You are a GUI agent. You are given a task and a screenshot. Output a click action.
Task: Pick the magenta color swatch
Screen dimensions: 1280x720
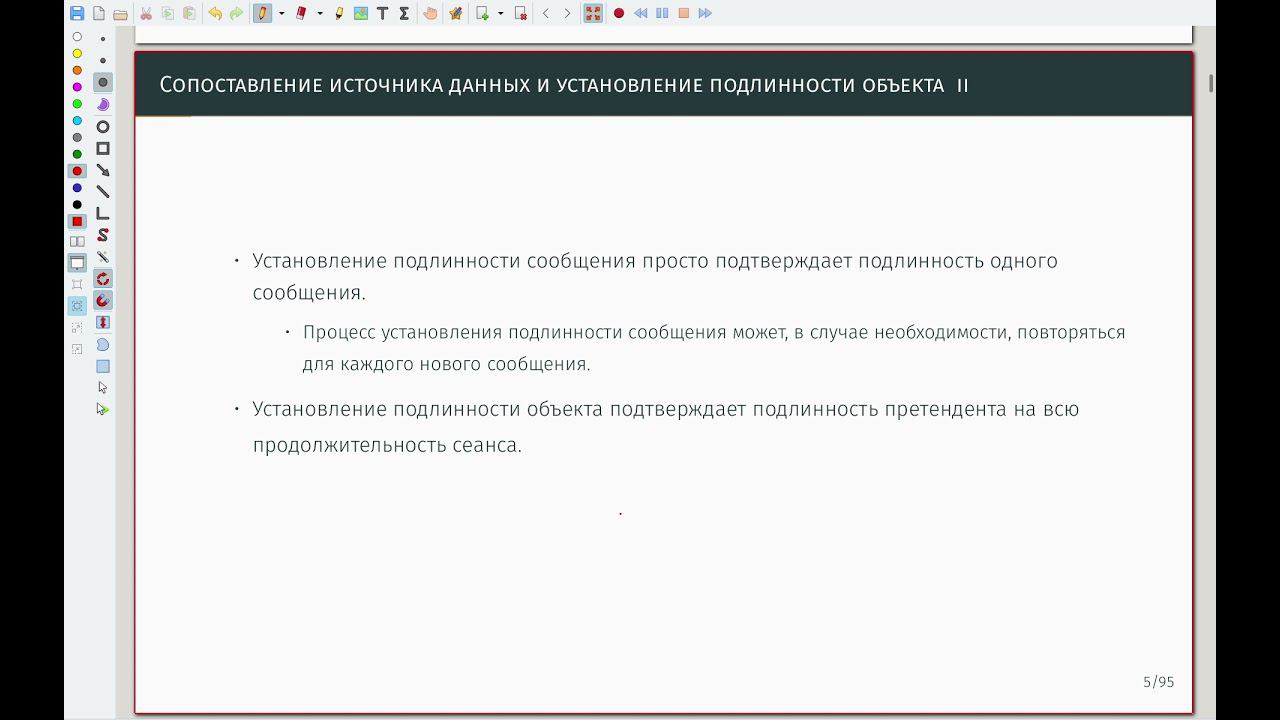click(77, 87)
